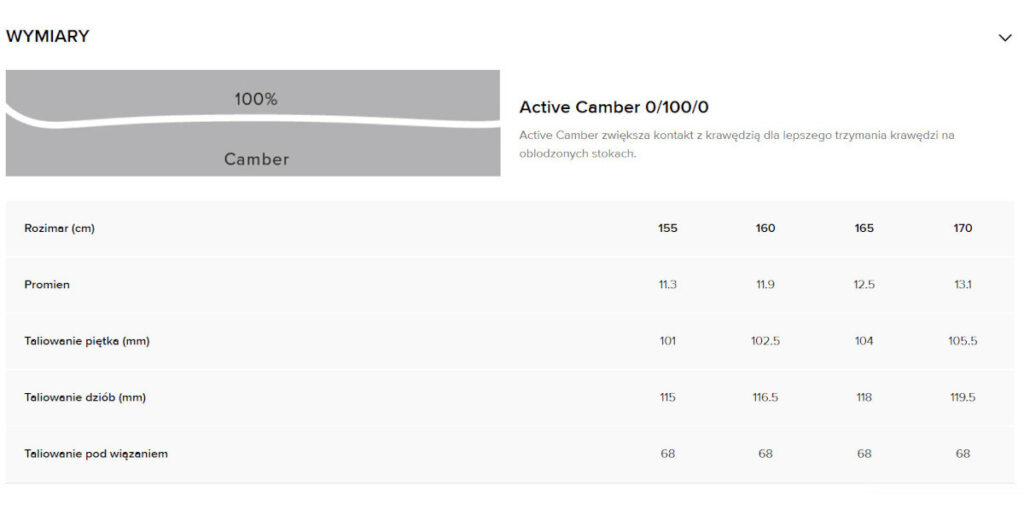Select the 155 size column header
1024x515 pixels.
click(x=668, y=228)
